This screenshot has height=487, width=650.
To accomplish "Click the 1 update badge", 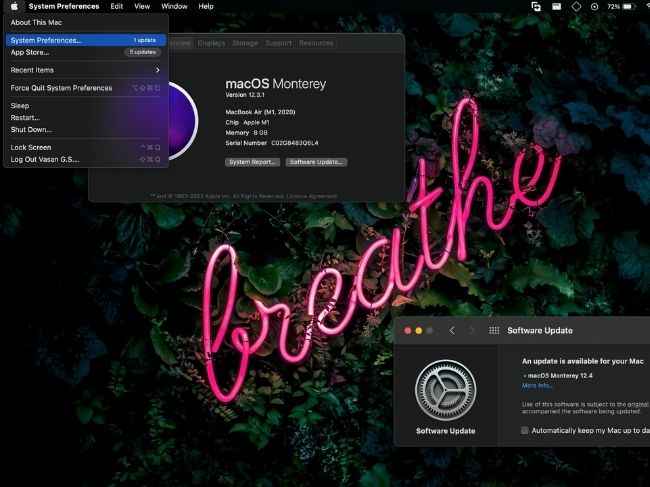I will (145, 40).
